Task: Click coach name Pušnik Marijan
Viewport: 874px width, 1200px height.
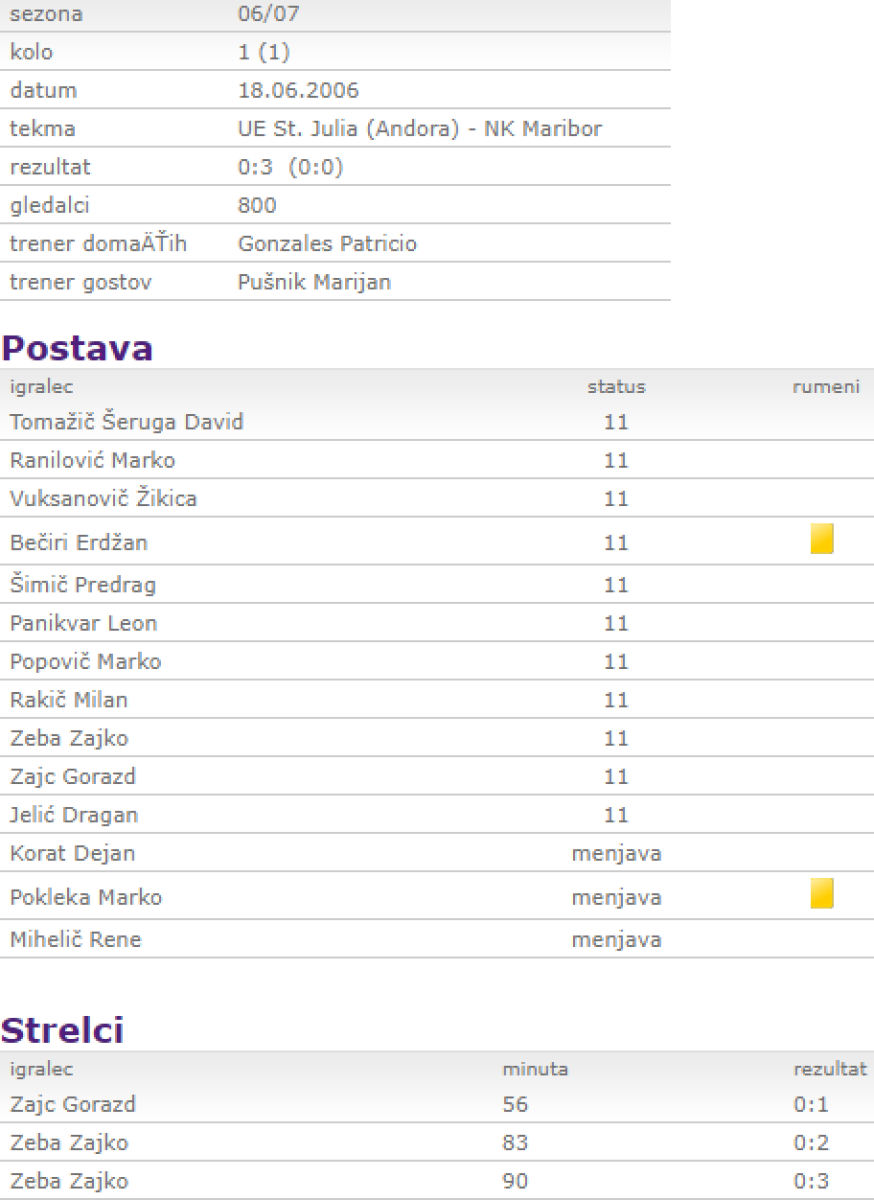Action: coord(315,283)
